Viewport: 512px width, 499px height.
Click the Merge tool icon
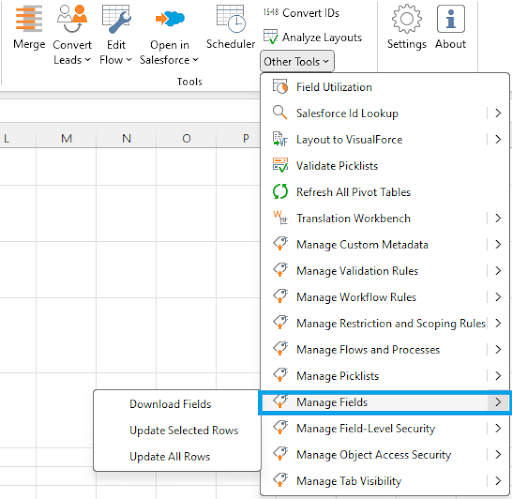[29, 19]
